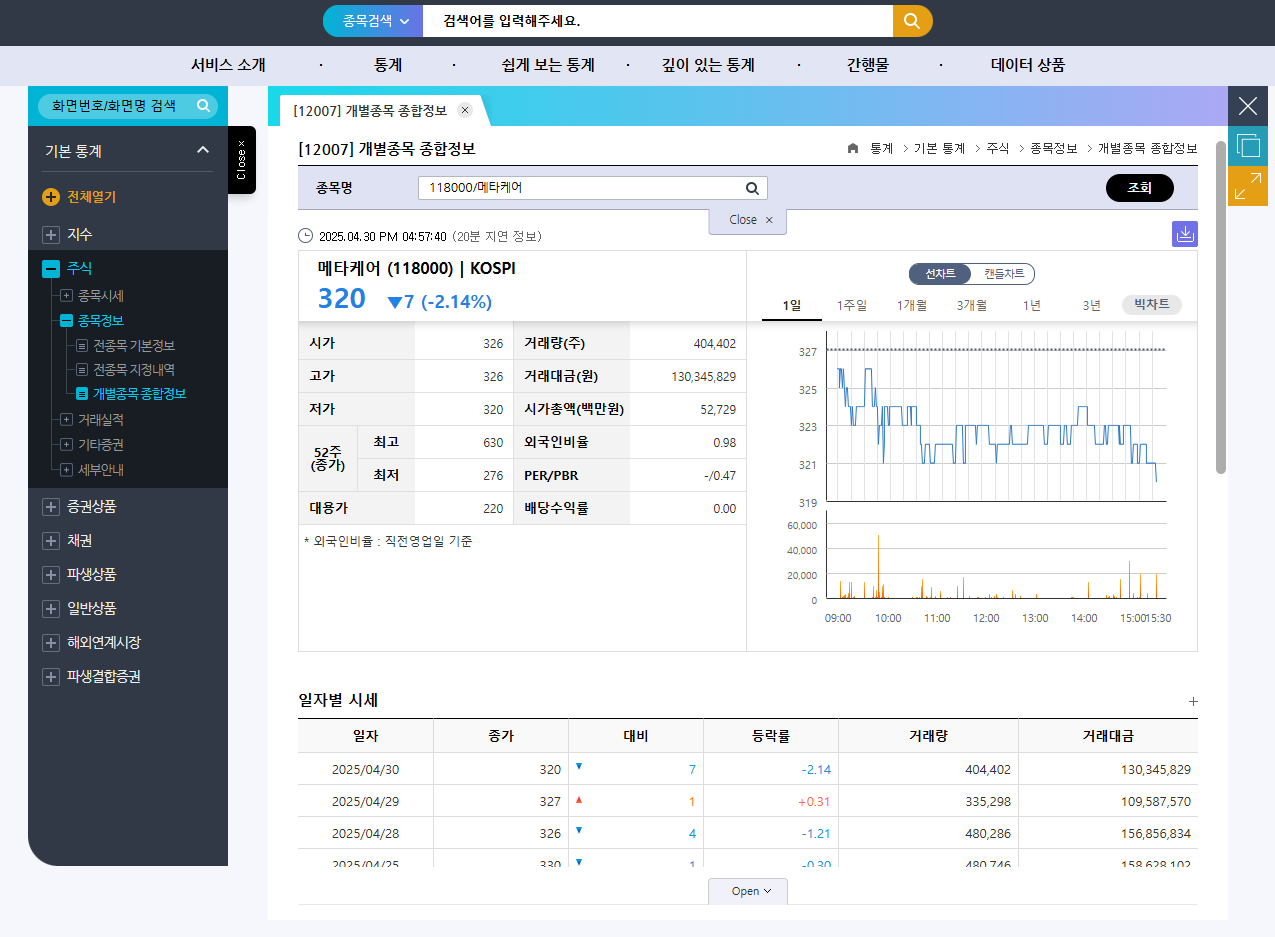1275x937 pixels.
Task: Expand the 세부안내 tree node
Action: pos(66,470)
